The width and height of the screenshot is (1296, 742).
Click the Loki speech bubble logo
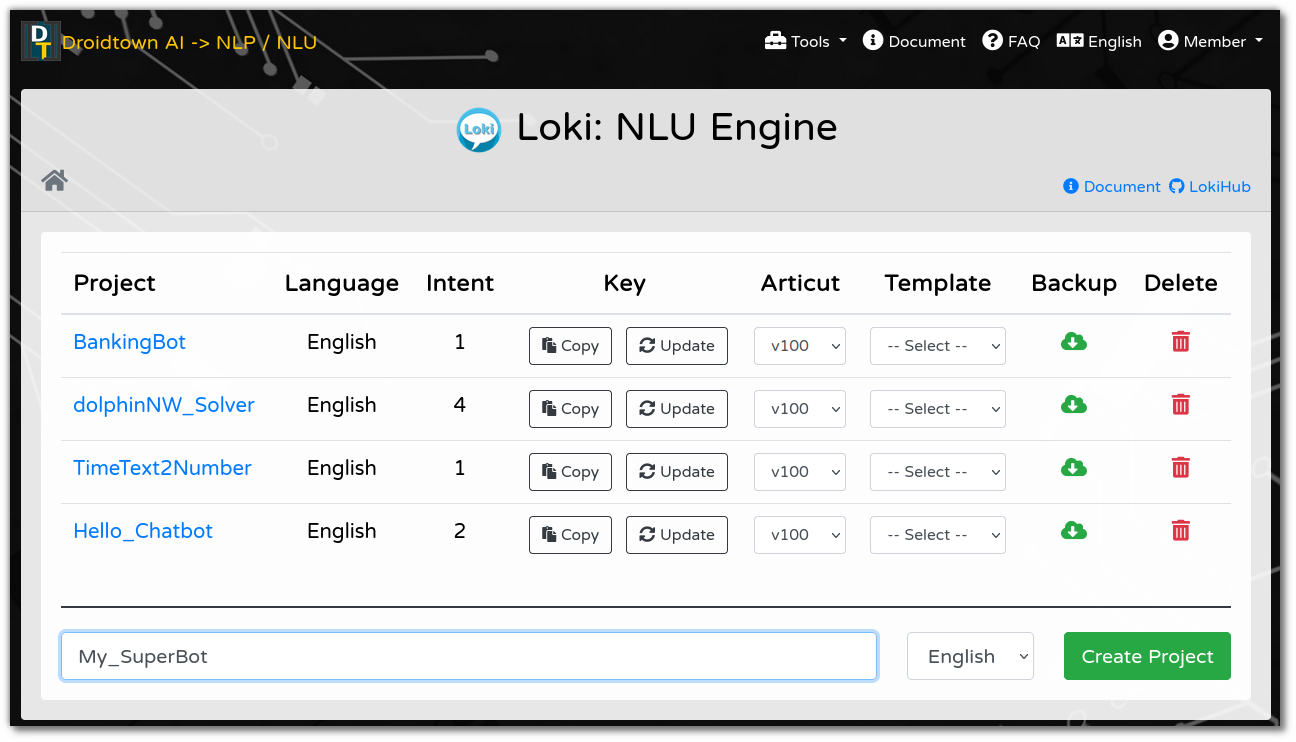tap(478, 129)
